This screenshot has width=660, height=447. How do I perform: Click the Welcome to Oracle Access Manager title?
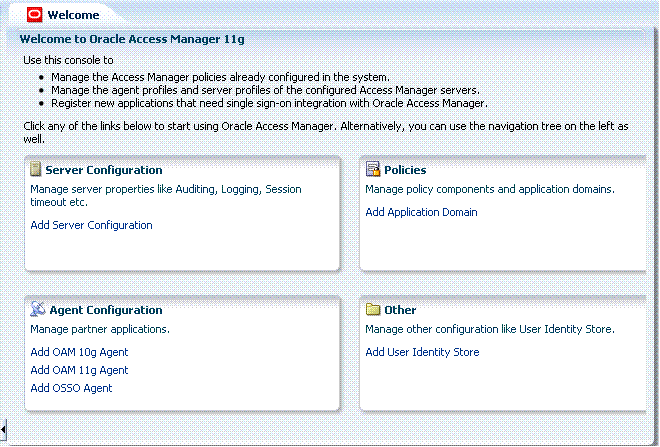(x=132, y=39)
